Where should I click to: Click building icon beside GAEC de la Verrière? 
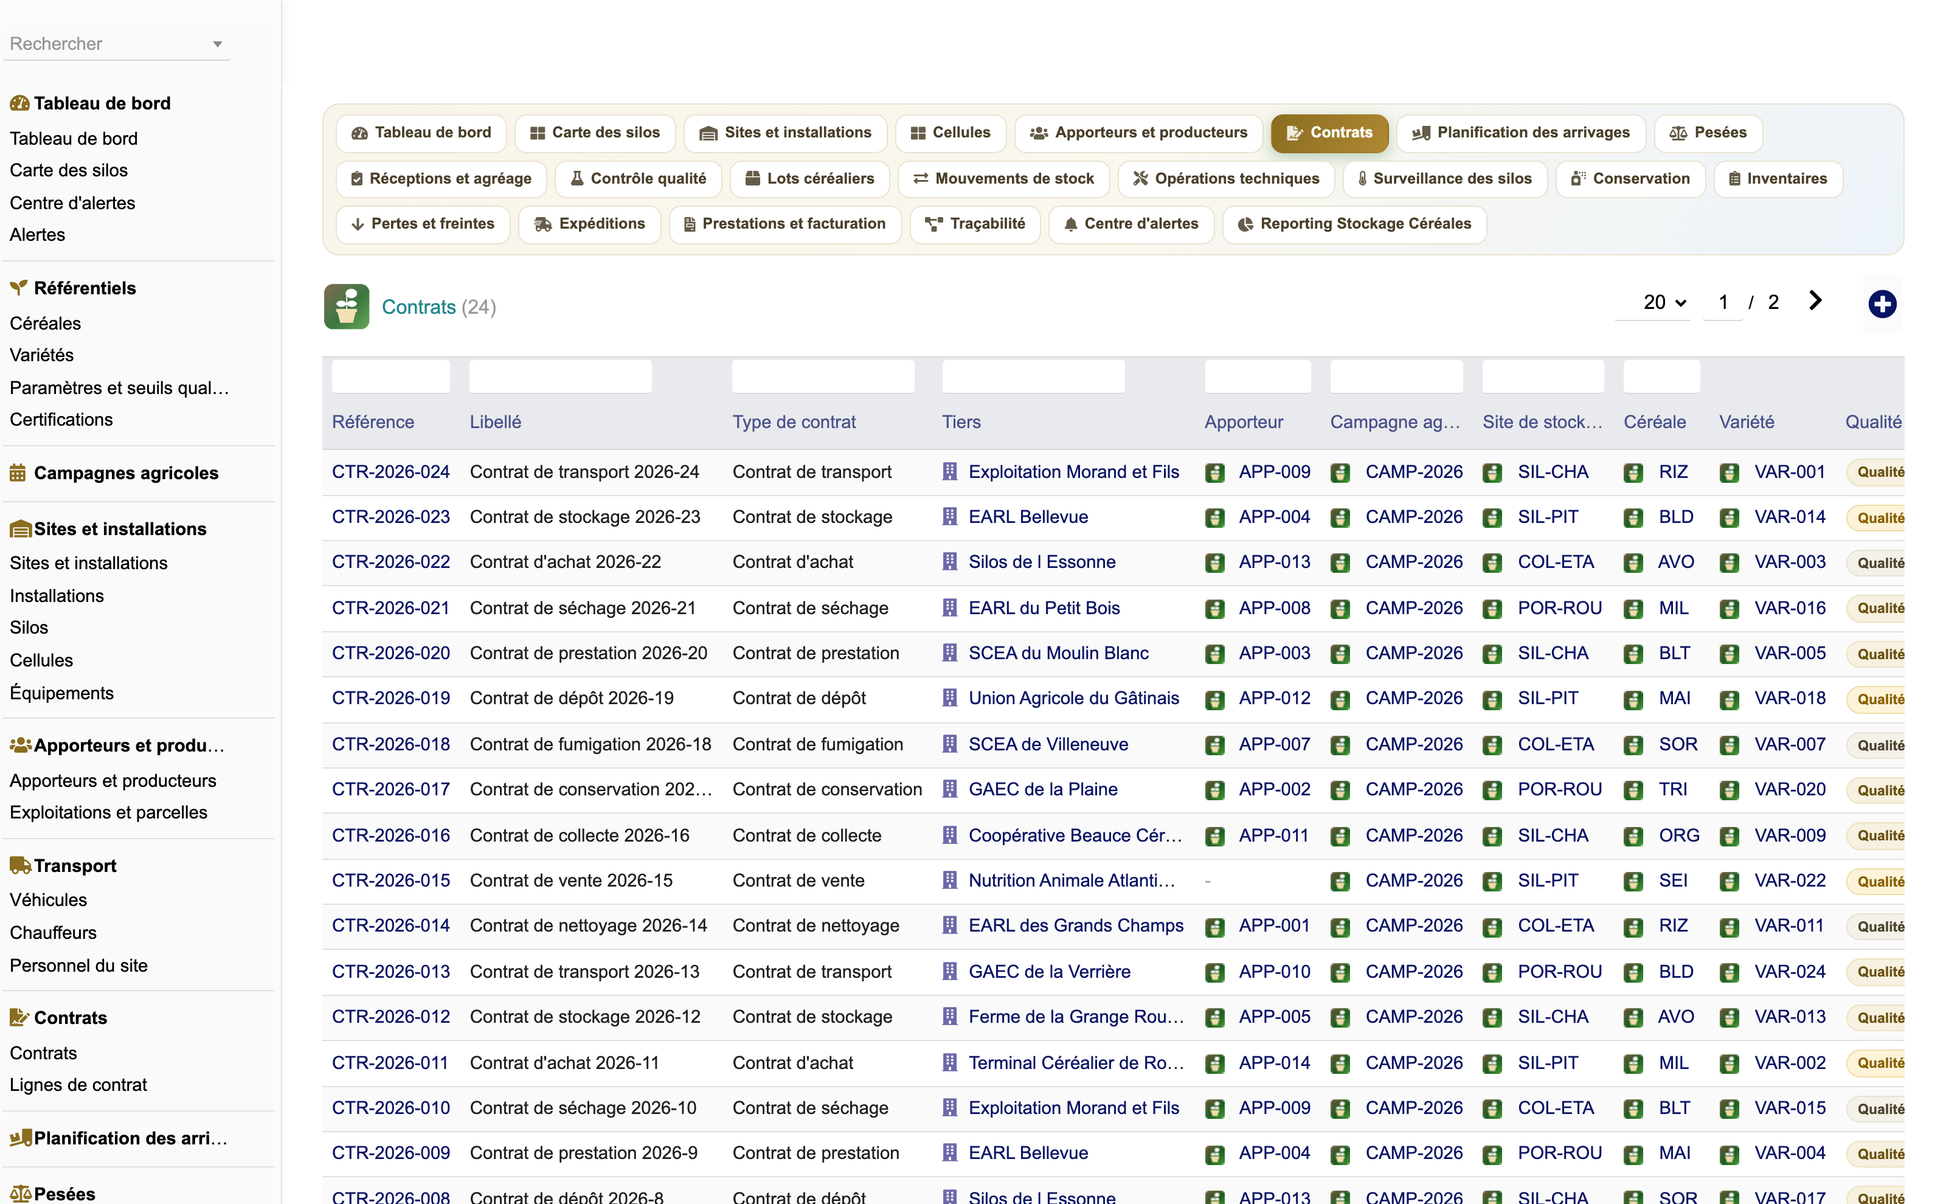point(950,971)
